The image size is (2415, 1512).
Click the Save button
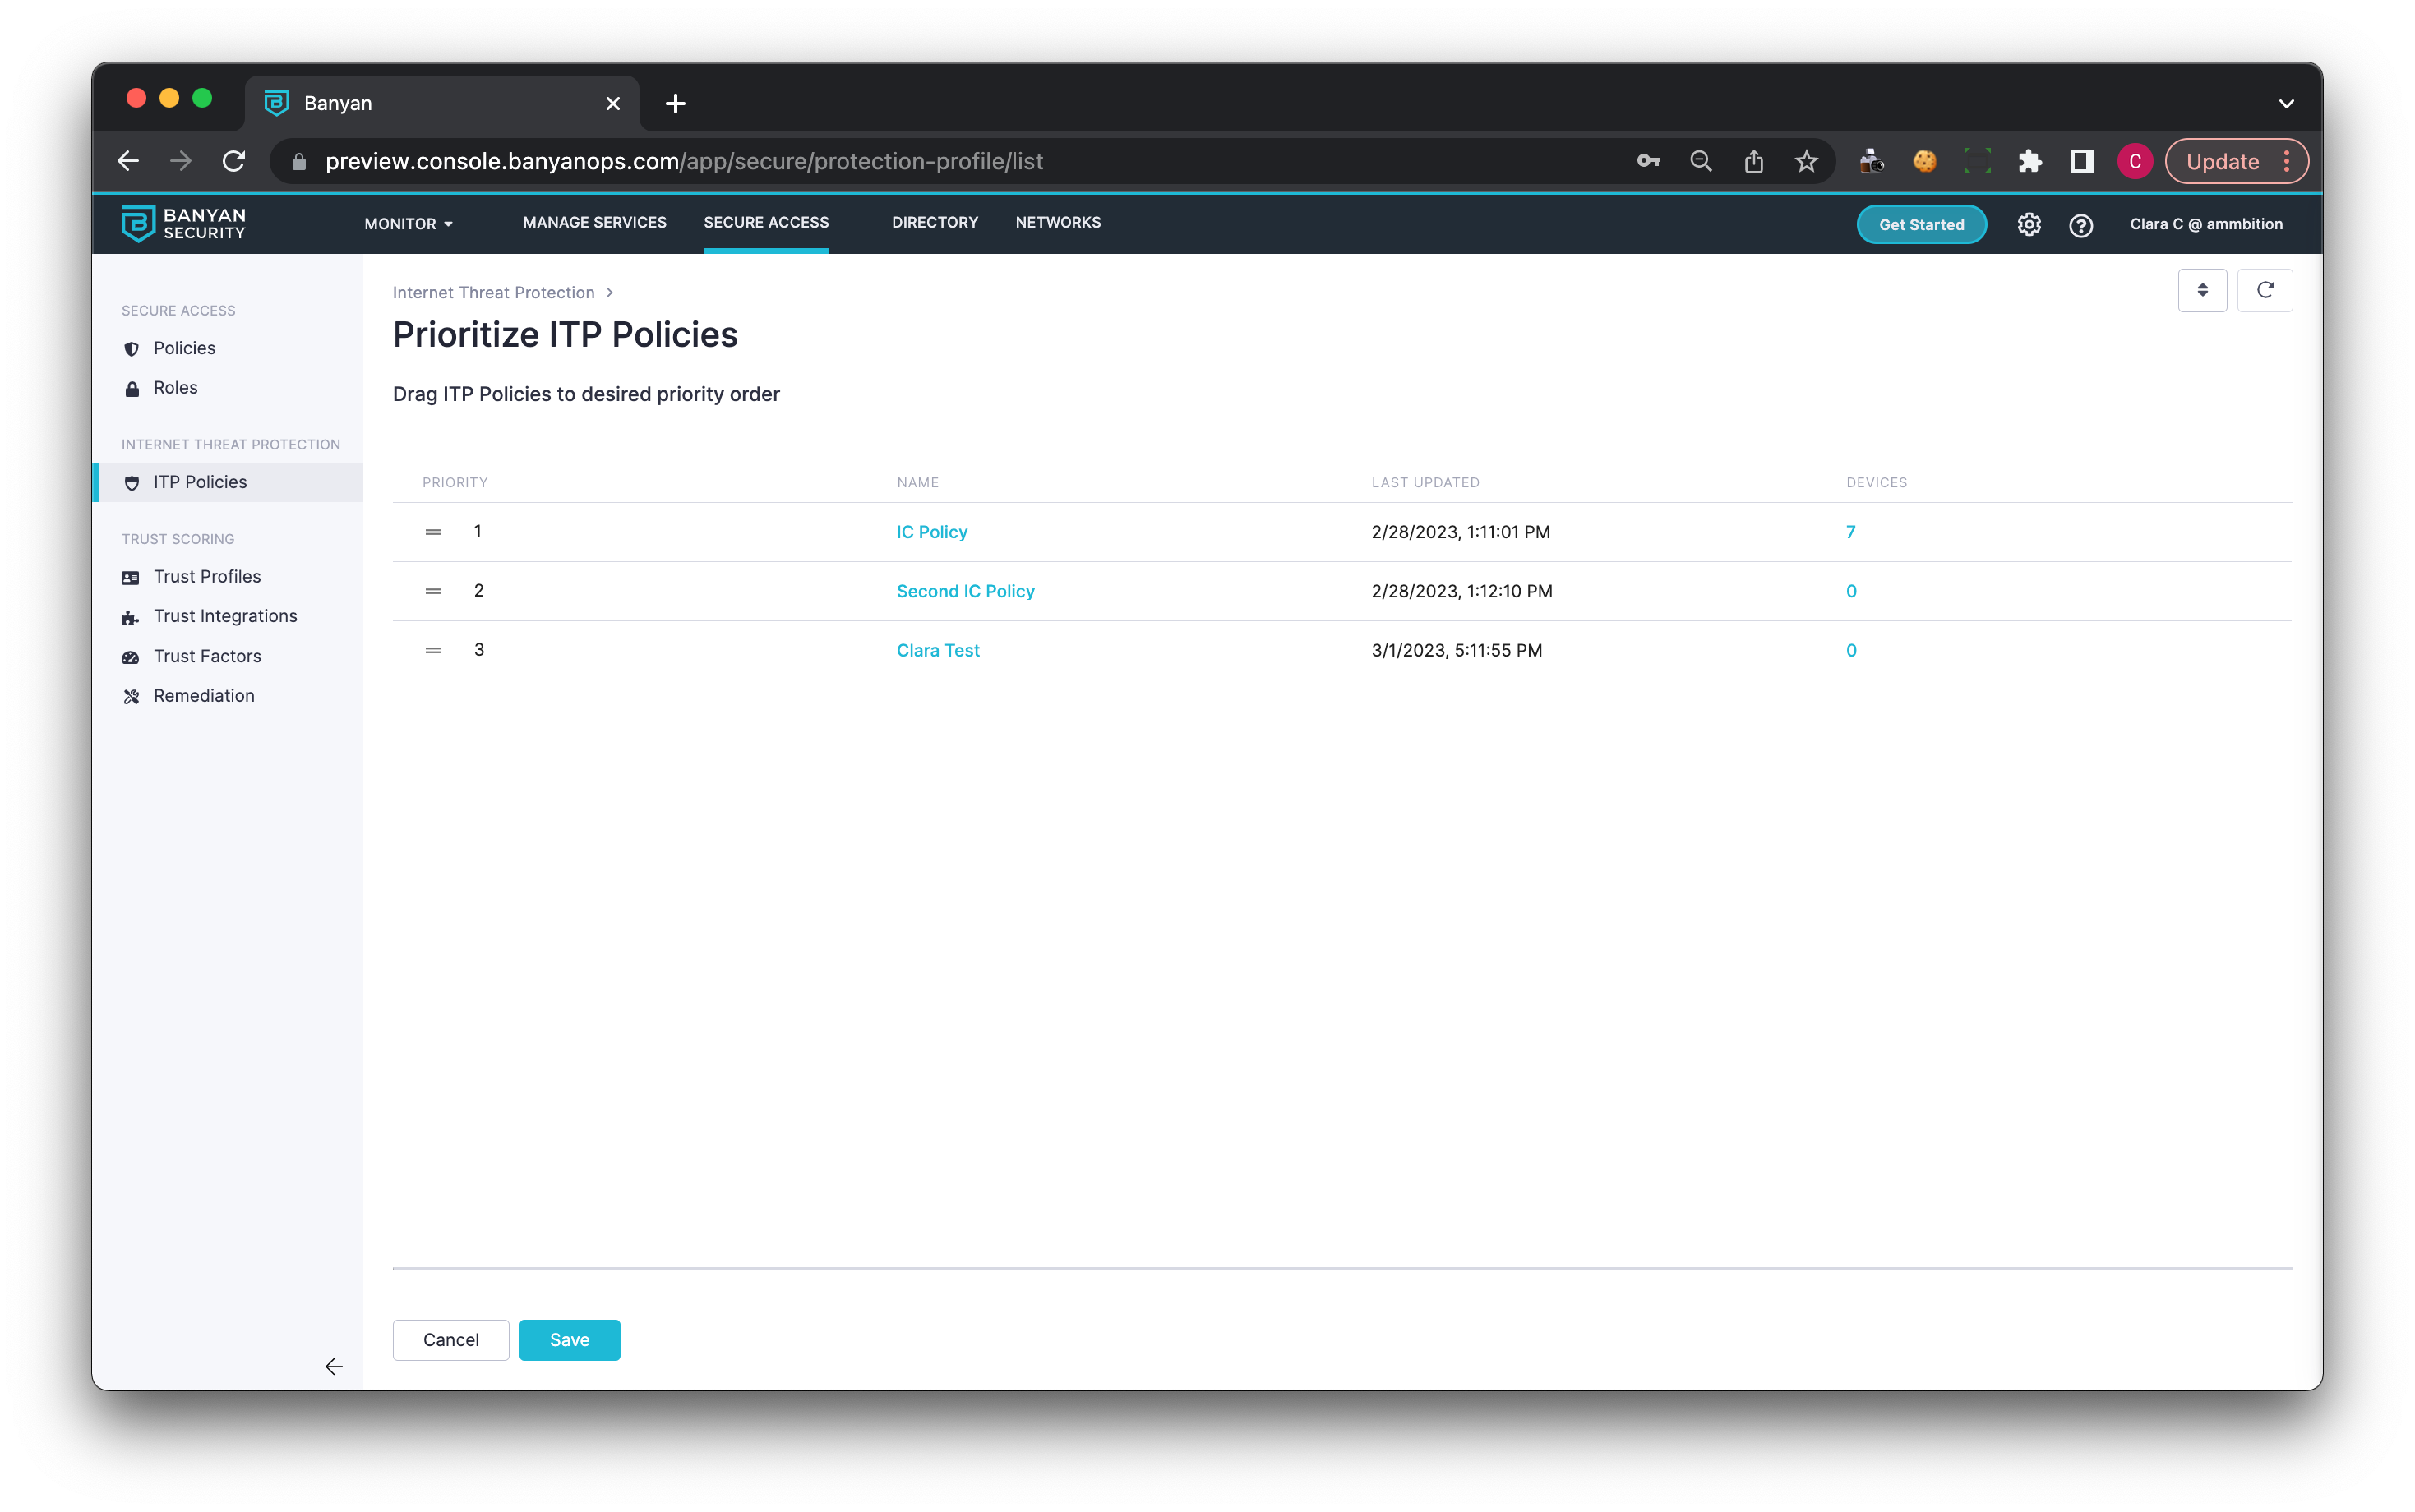(x=569, y=1339)
